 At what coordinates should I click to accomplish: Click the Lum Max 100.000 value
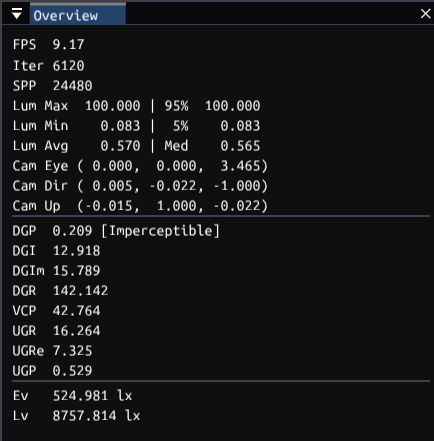113,106
